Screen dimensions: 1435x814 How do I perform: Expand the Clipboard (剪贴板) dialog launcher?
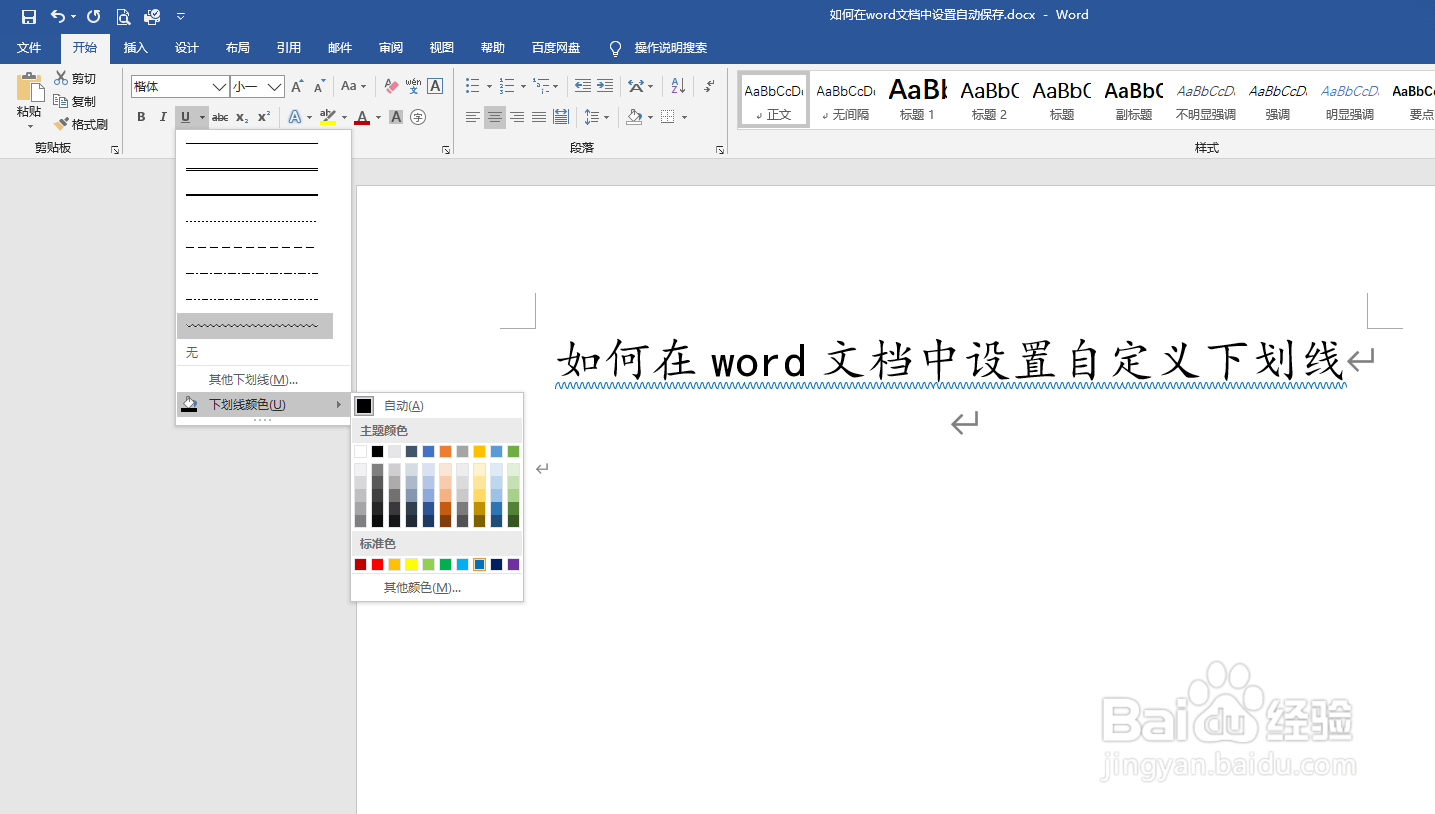(115, 149)
